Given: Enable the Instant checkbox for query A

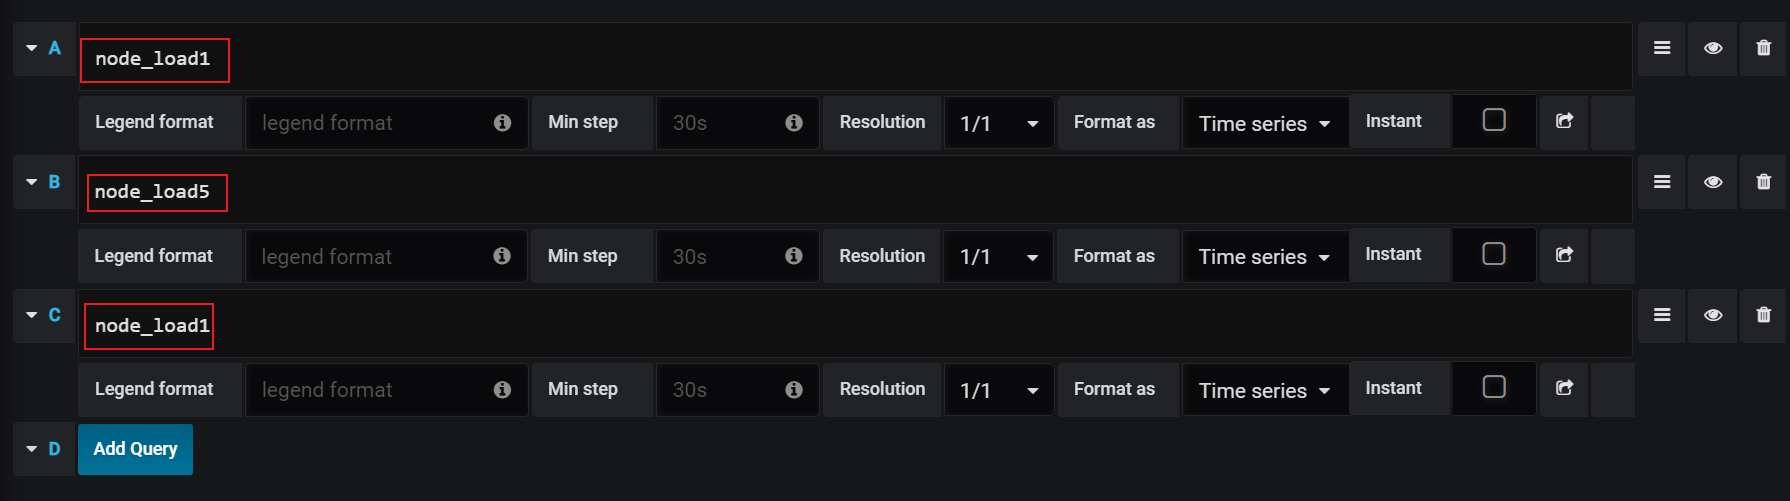Looking at the screenshot, I should (x=1494, y=120).
